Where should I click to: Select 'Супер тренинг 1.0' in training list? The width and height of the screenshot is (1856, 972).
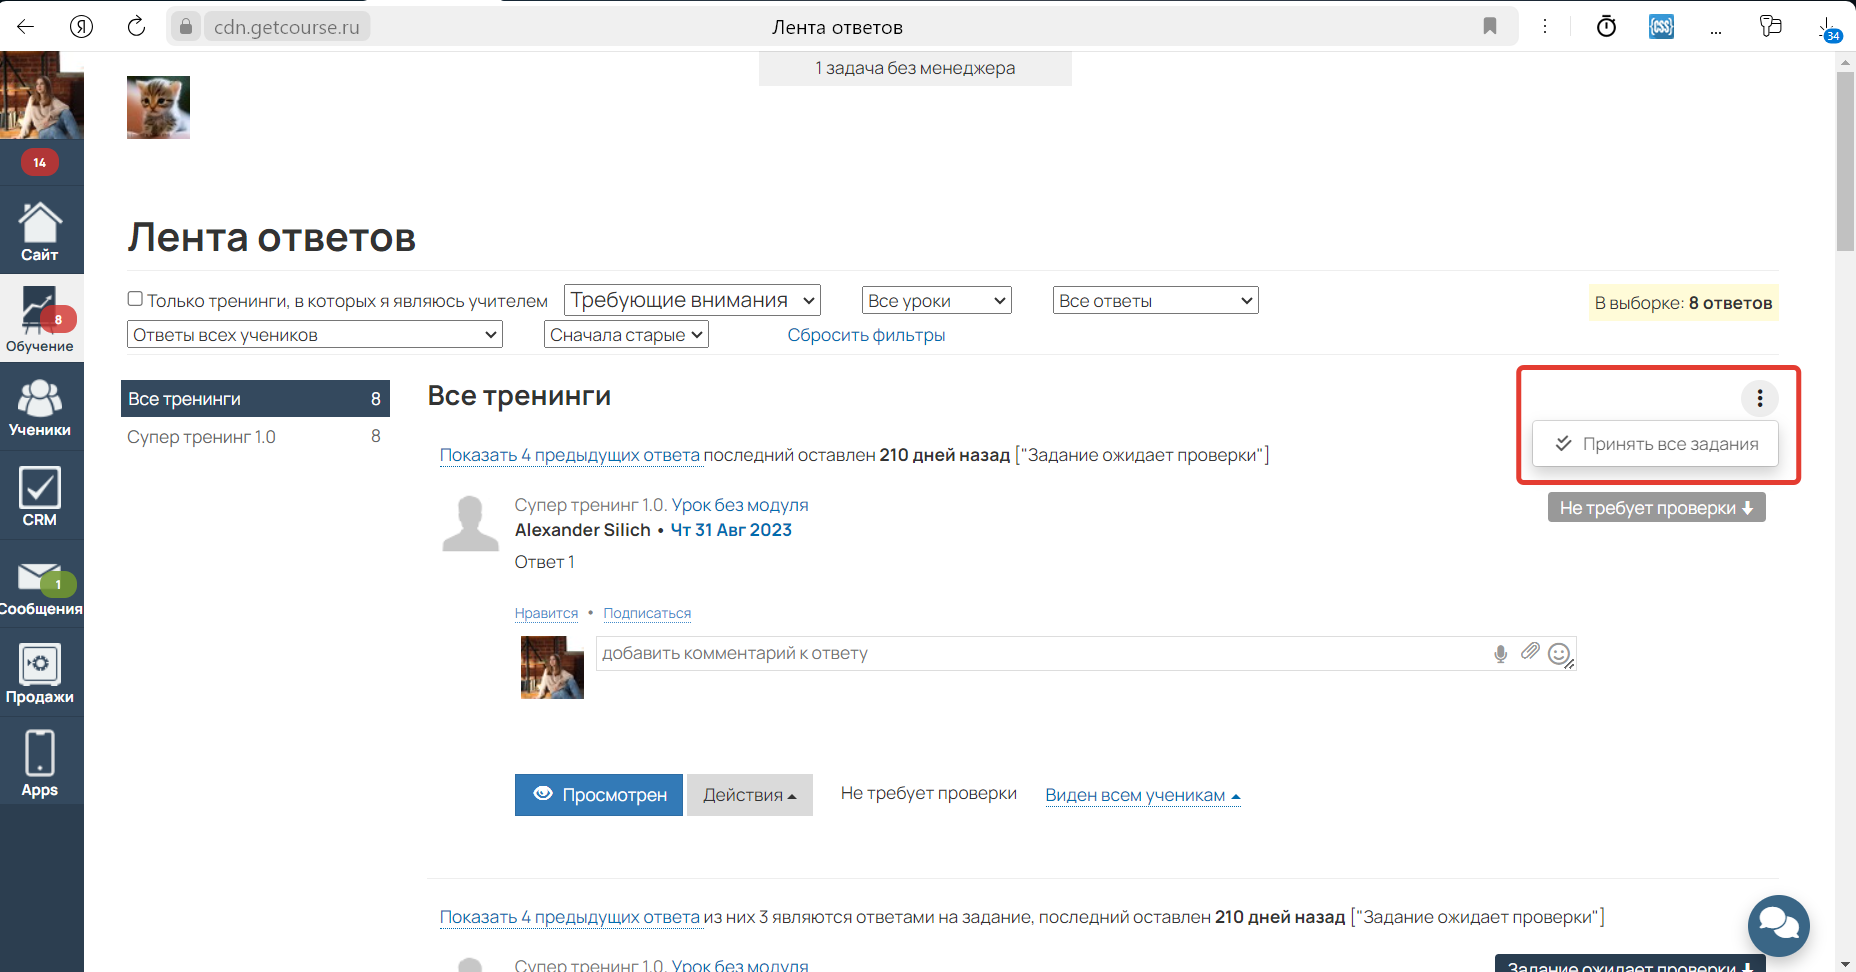pyautogui.click(x=202, y=437)
